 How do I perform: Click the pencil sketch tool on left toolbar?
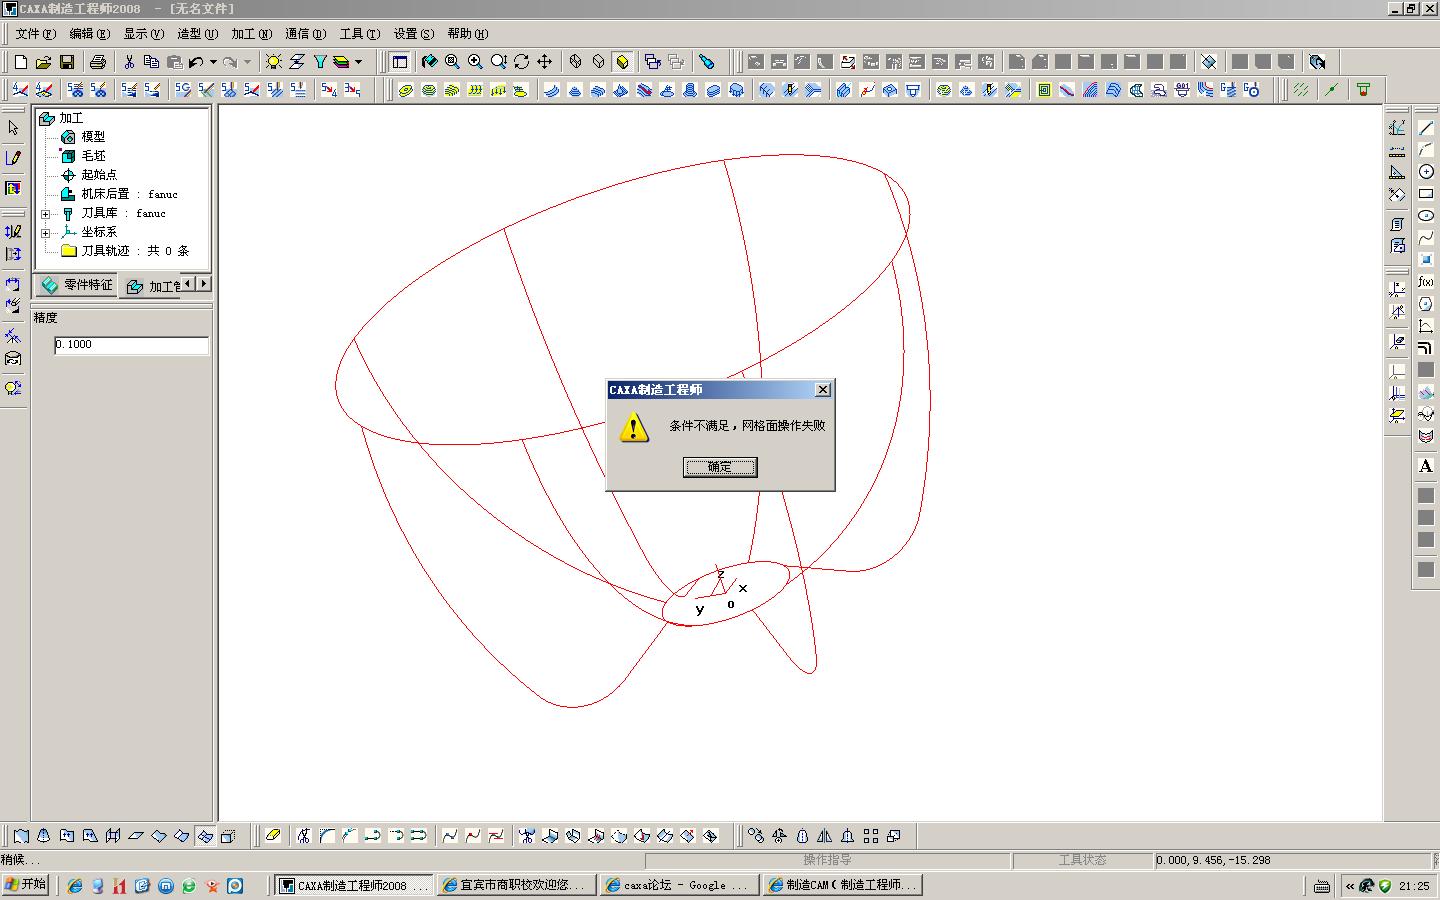click(x=13, y=158)
